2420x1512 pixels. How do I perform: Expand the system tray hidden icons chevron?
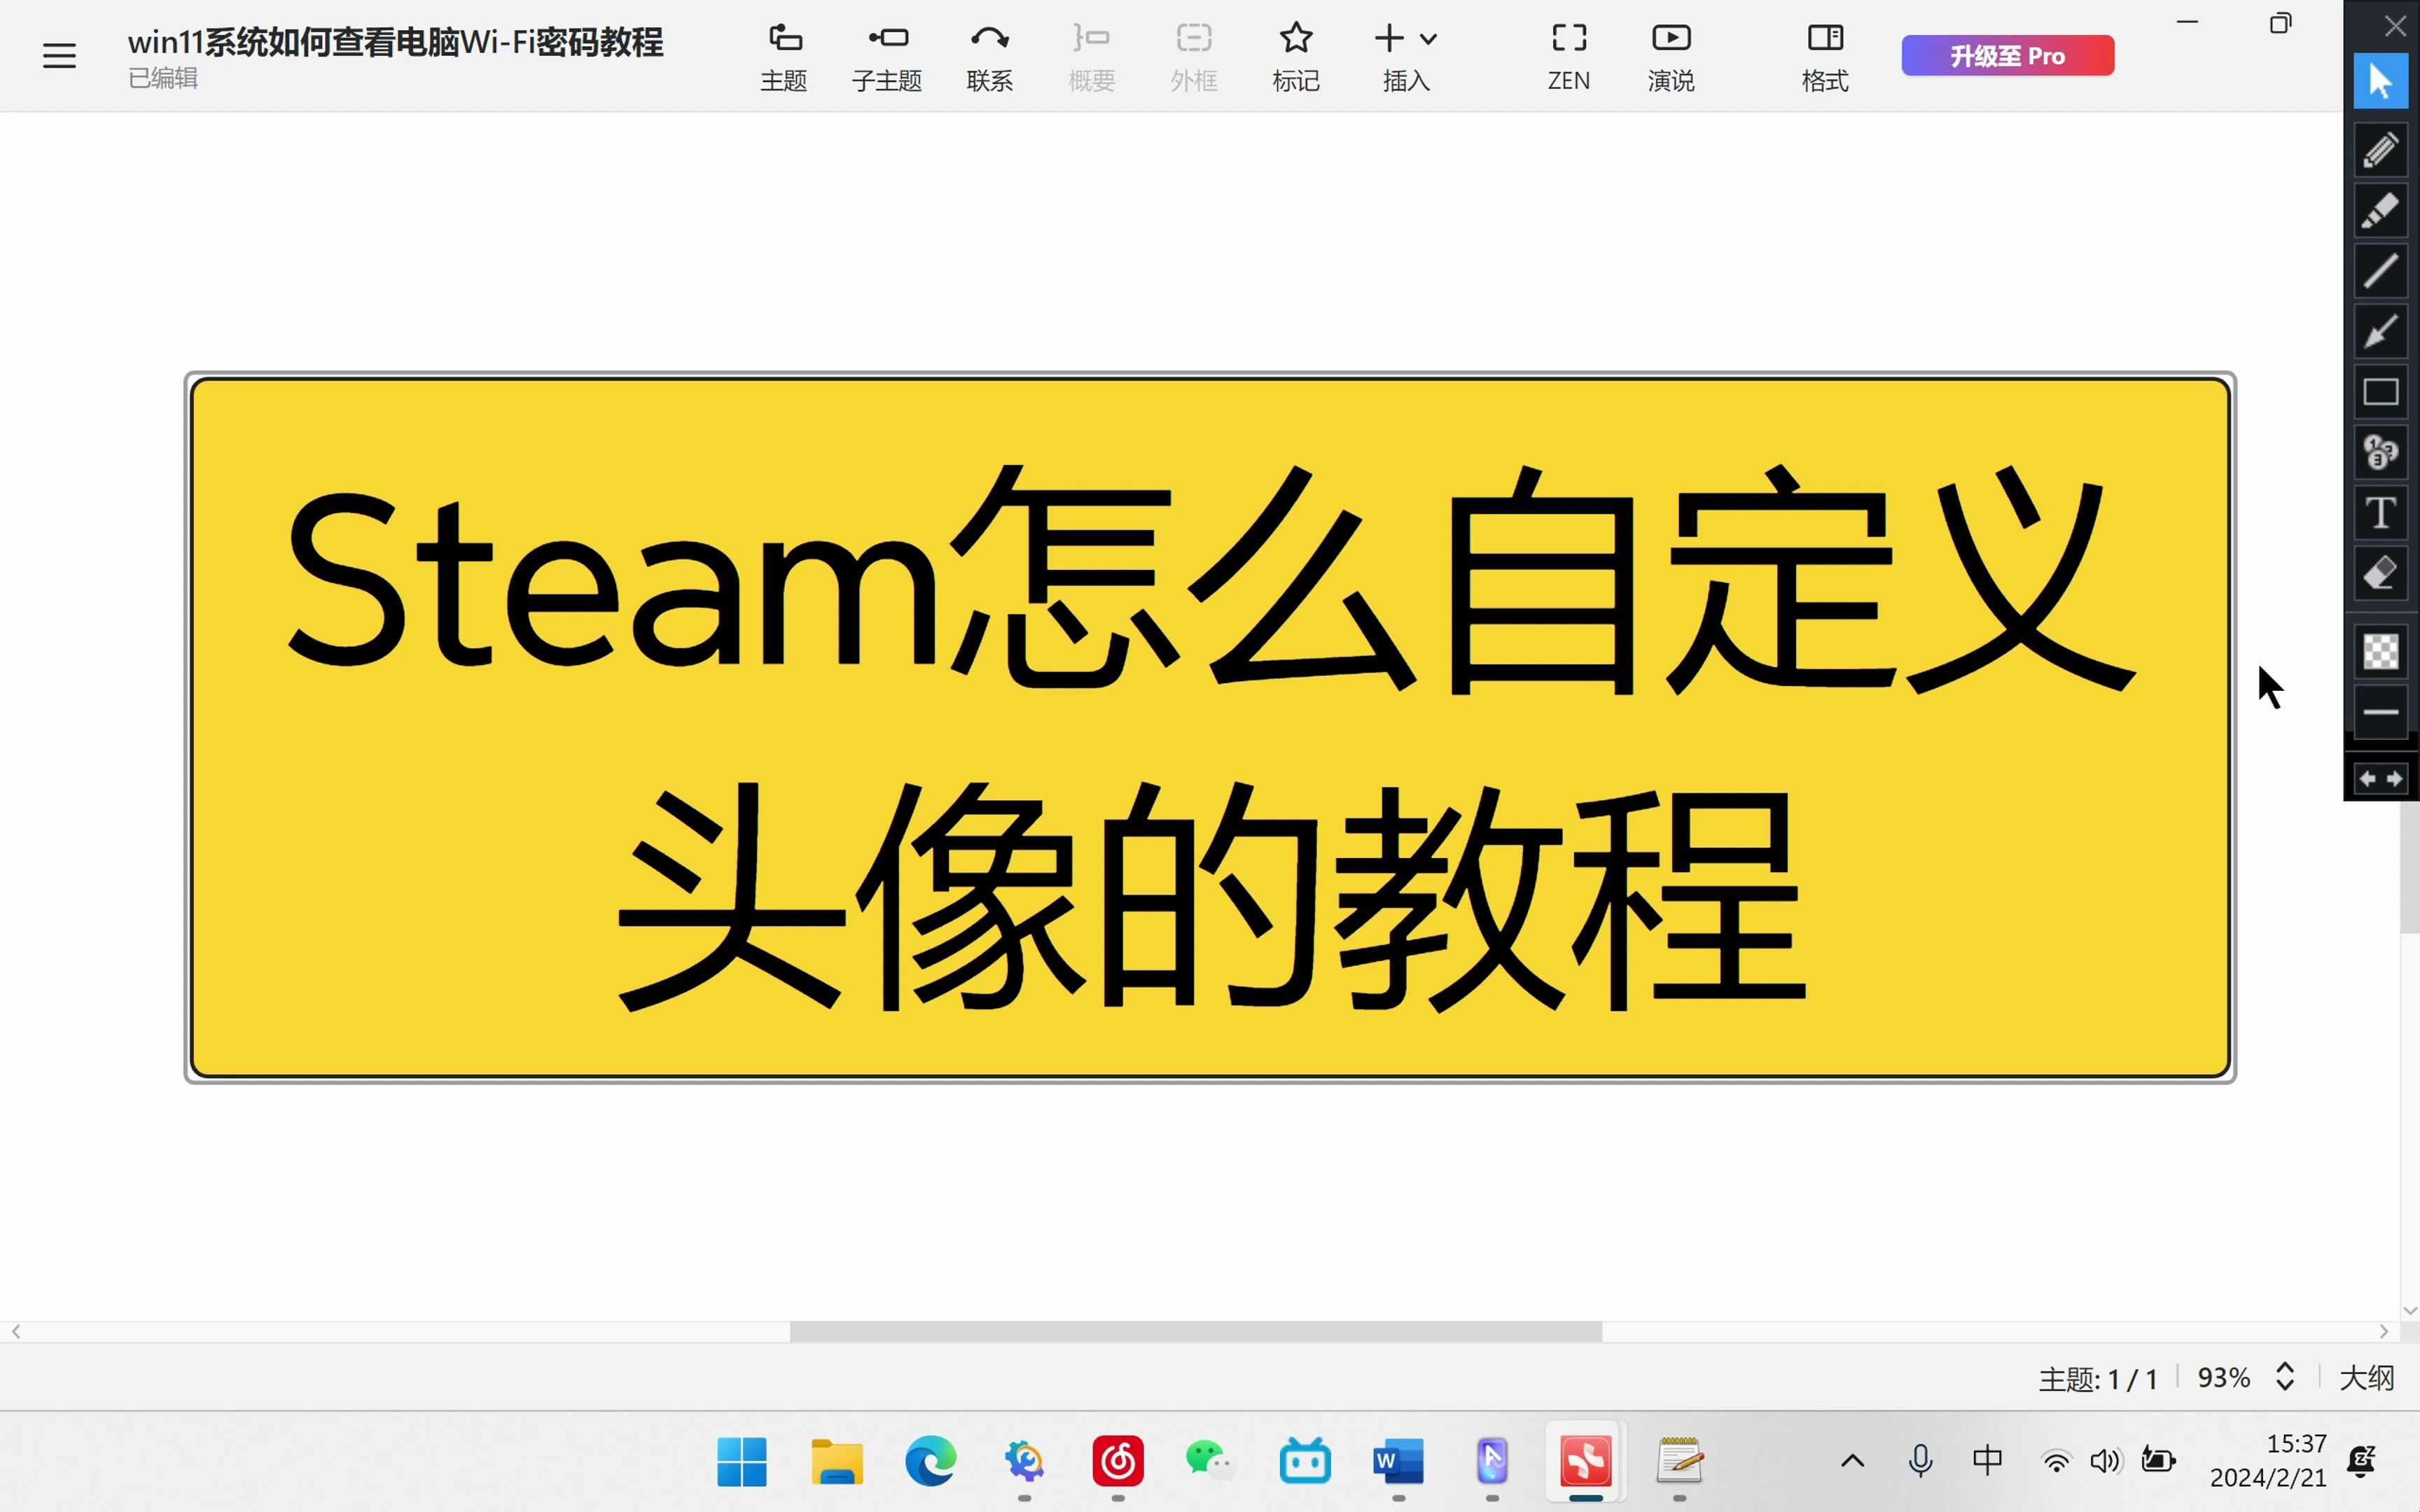pyautogui.click(x=1852, y=1461)
